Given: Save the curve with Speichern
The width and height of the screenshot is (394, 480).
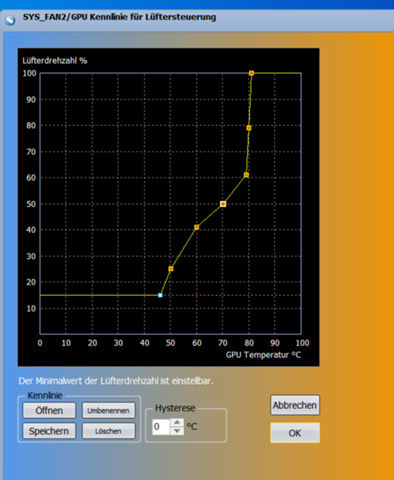Looking at the screenshot, I should [49, 431].
